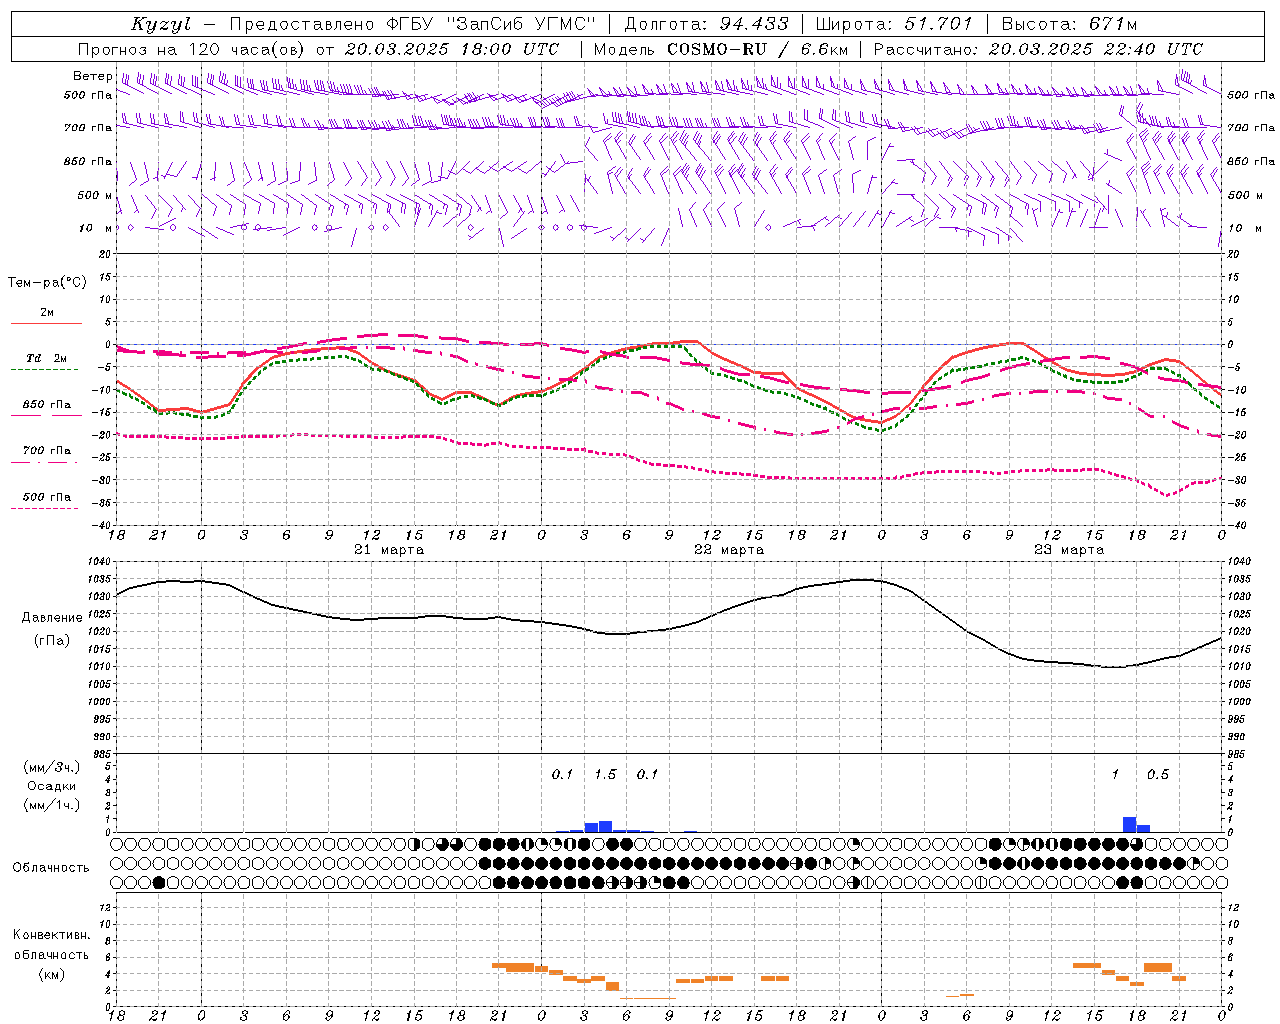This screenshot has height=1024, width=1280.
Task: Click the "Ветер" wind panel label
Action: (x=92, y=76)
